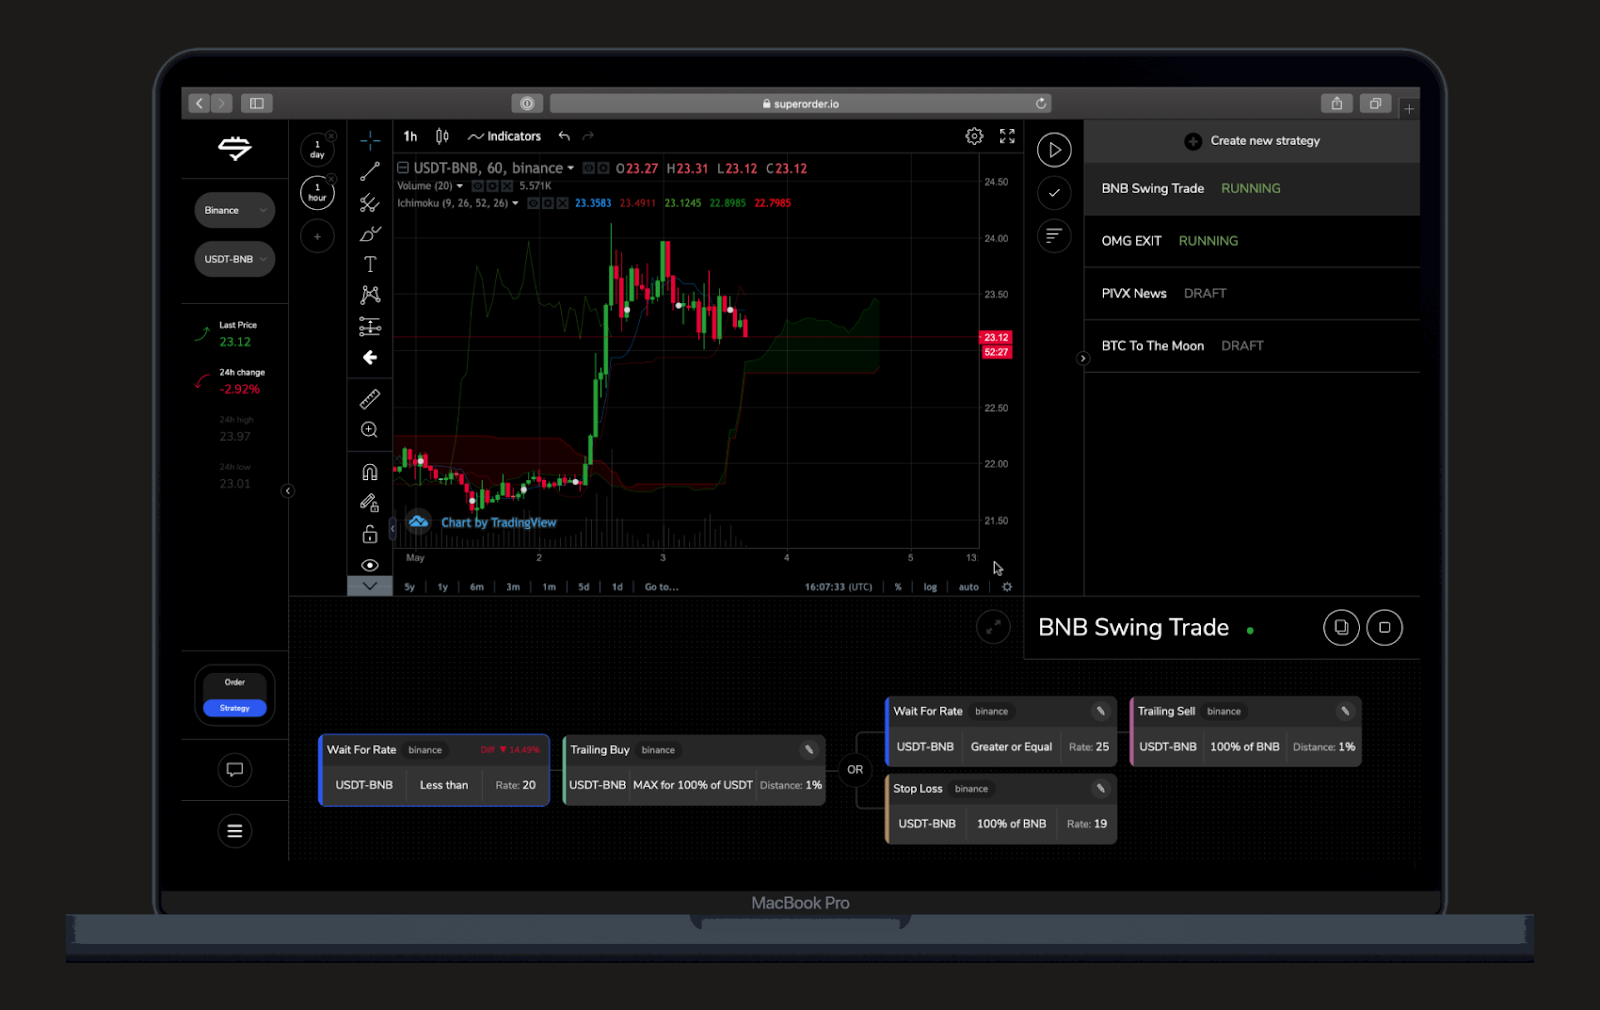This screenshot has height=1010, width=1600.
Task: Enter fullscreen chart mode
Action: point(1006,136)
